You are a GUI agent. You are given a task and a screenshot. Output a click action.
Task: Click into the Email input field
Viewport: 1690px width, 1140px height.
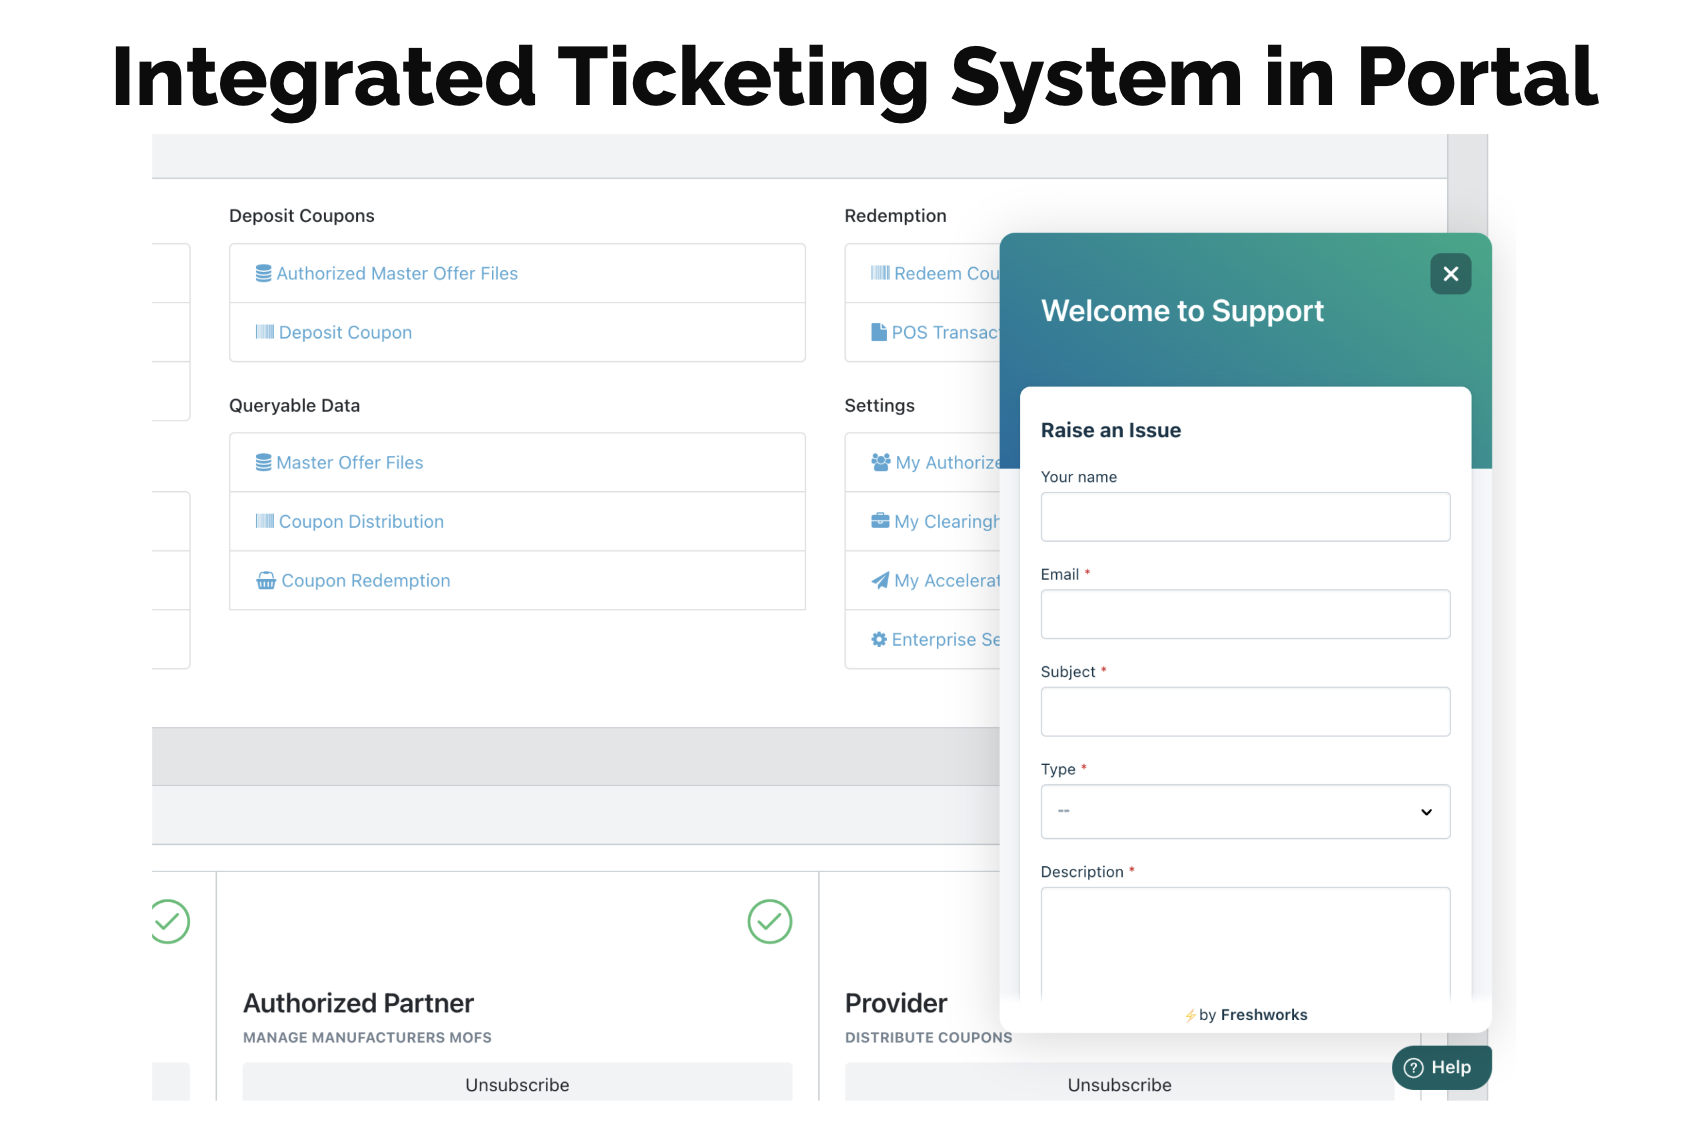(1244, 614)
